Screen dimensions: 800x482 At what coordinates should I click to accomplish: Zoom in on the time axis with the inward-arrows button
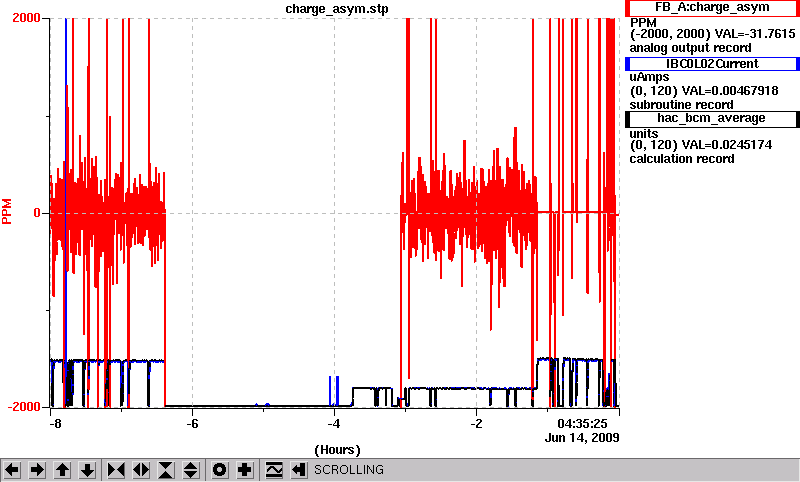[x=116, y=470]
